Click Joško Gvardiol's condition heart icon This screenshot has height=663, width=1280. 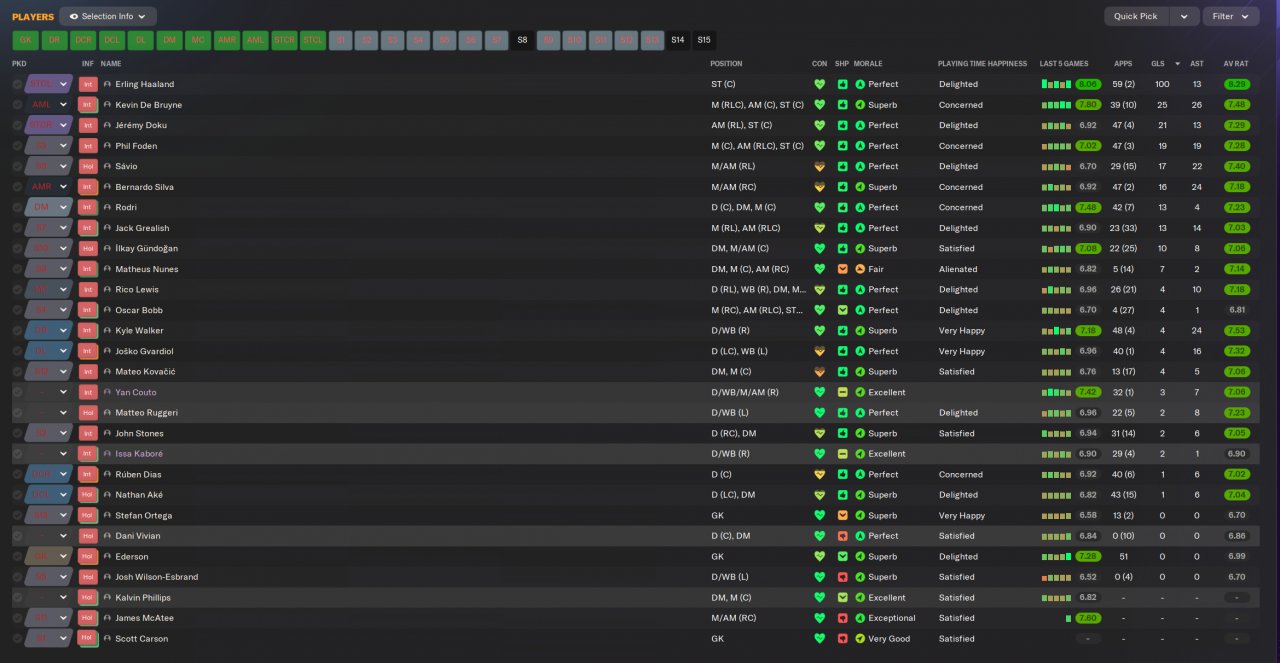click(820, 351)
